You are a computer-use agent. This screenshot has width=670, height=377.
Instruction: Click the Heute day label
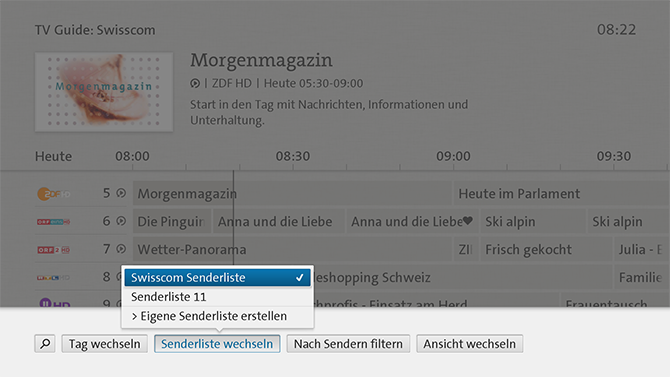tap(53, 156)
